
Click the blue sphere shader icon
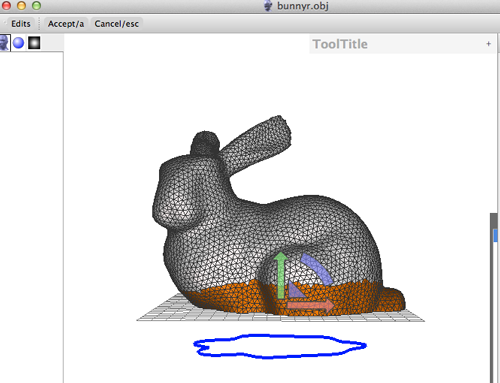coord(18,43)
